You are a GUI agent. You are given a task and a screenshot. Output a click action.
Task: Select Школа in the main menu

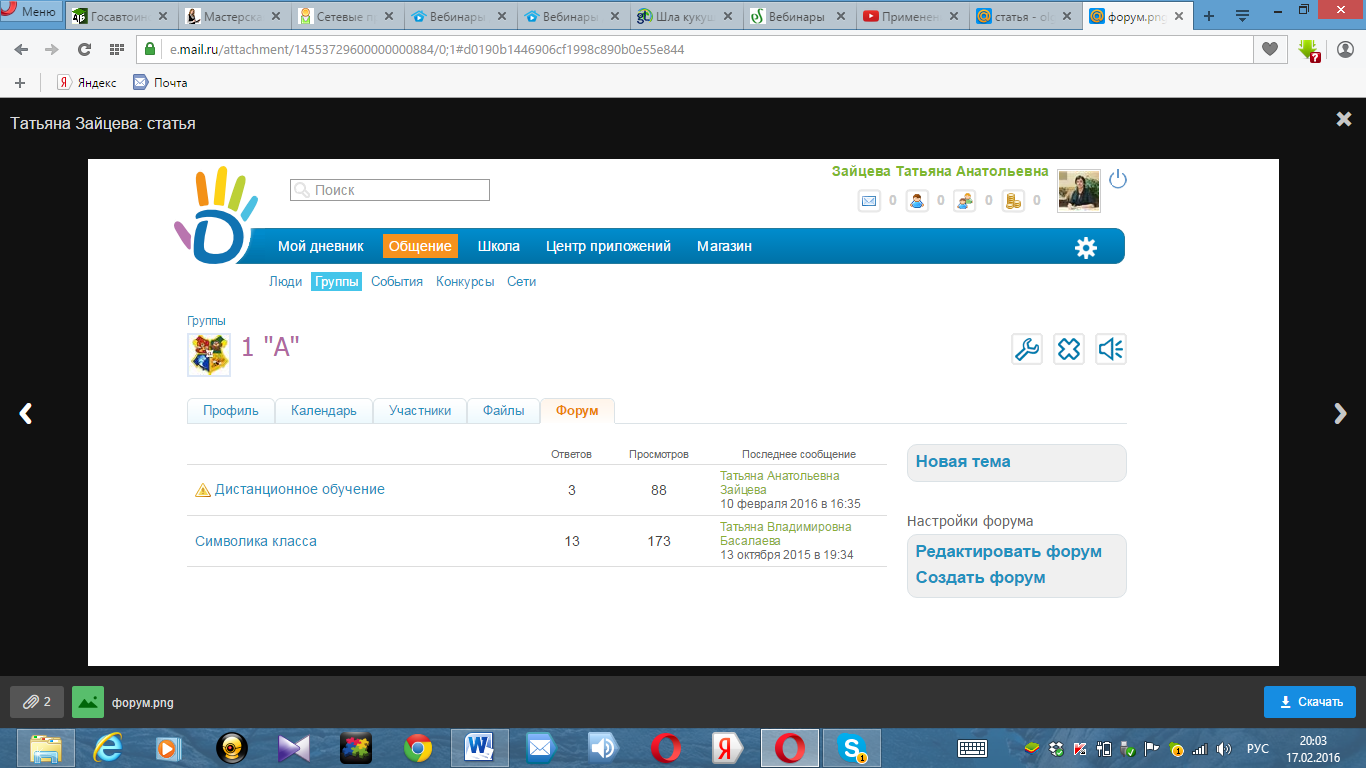[498, 246]
